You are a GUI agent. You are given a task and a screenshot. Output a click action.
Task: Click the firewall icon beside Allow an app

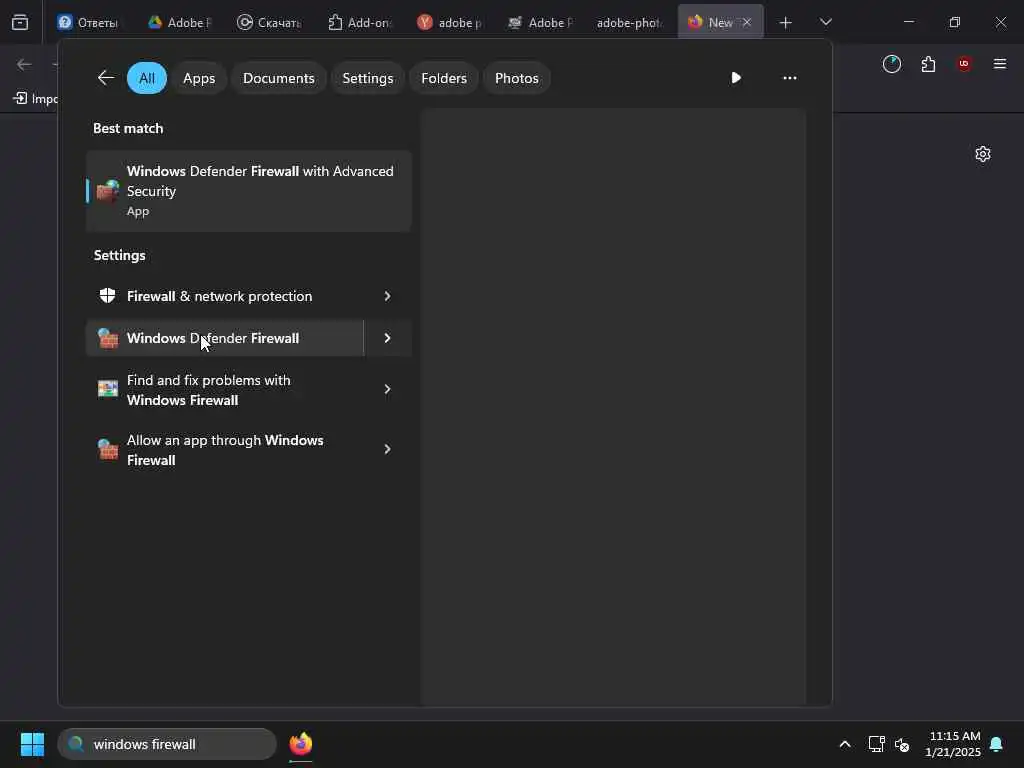(108, 449)
